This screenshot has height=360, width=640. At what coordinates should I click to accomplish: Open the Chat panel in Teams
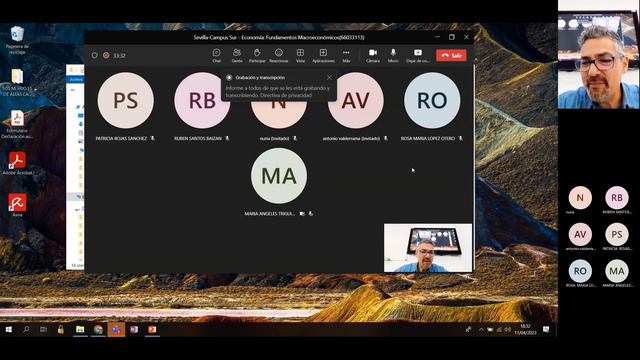coord(216,56)
